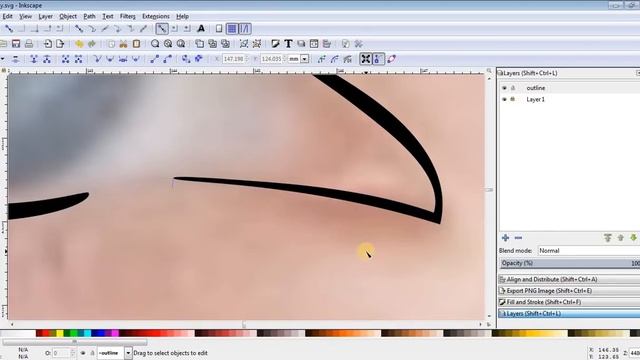
Task: Make selected nodes smooth icon
Action: [x=110, y=59]
